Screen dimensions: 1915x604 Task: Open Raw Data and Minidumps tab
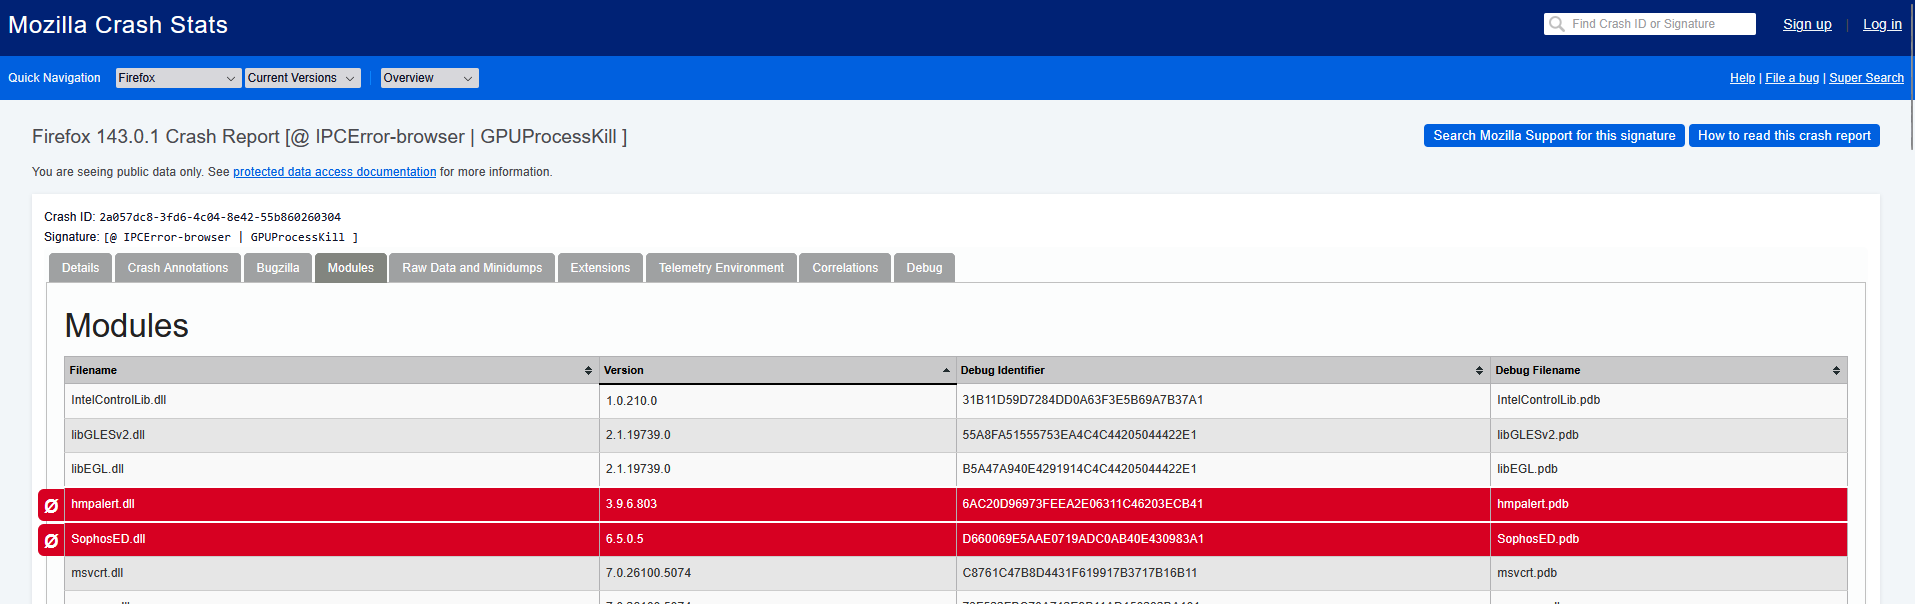point(472,268)
